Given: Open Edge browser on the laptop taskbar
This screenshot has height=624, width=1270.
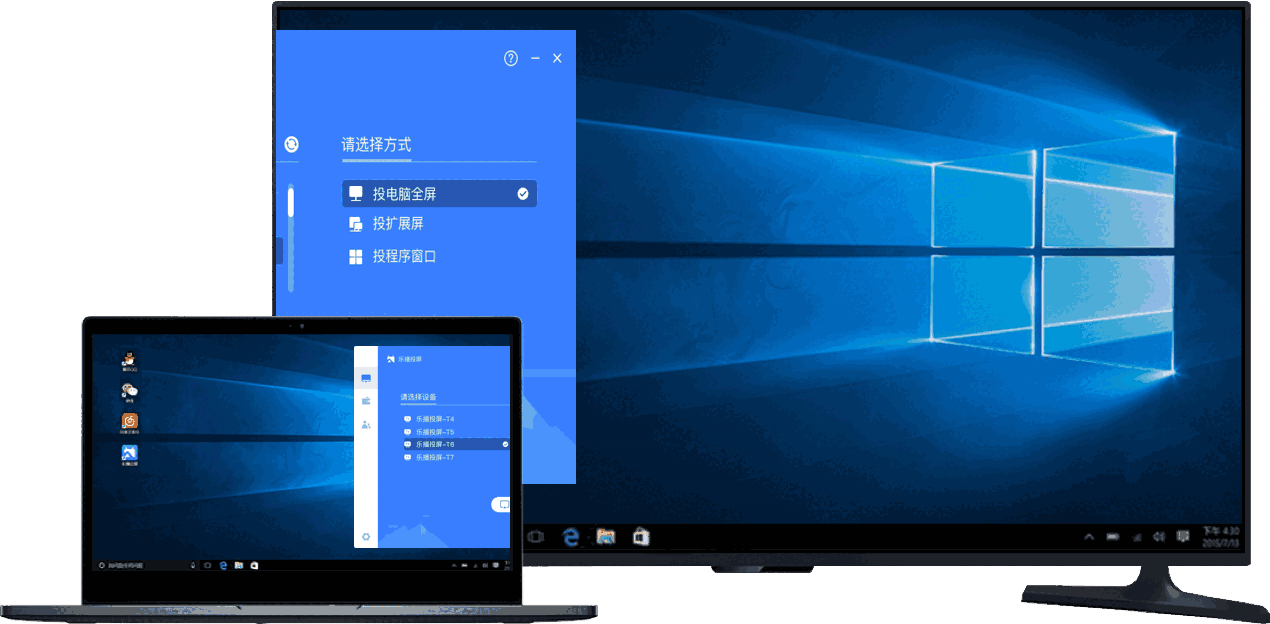Looking at the screenshot, I should pos(223,565).
